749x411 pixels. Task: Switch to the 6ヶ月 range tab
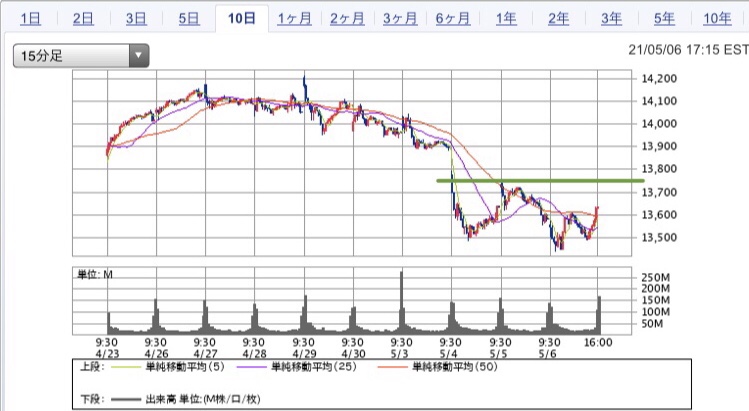[x=453, y=19]
